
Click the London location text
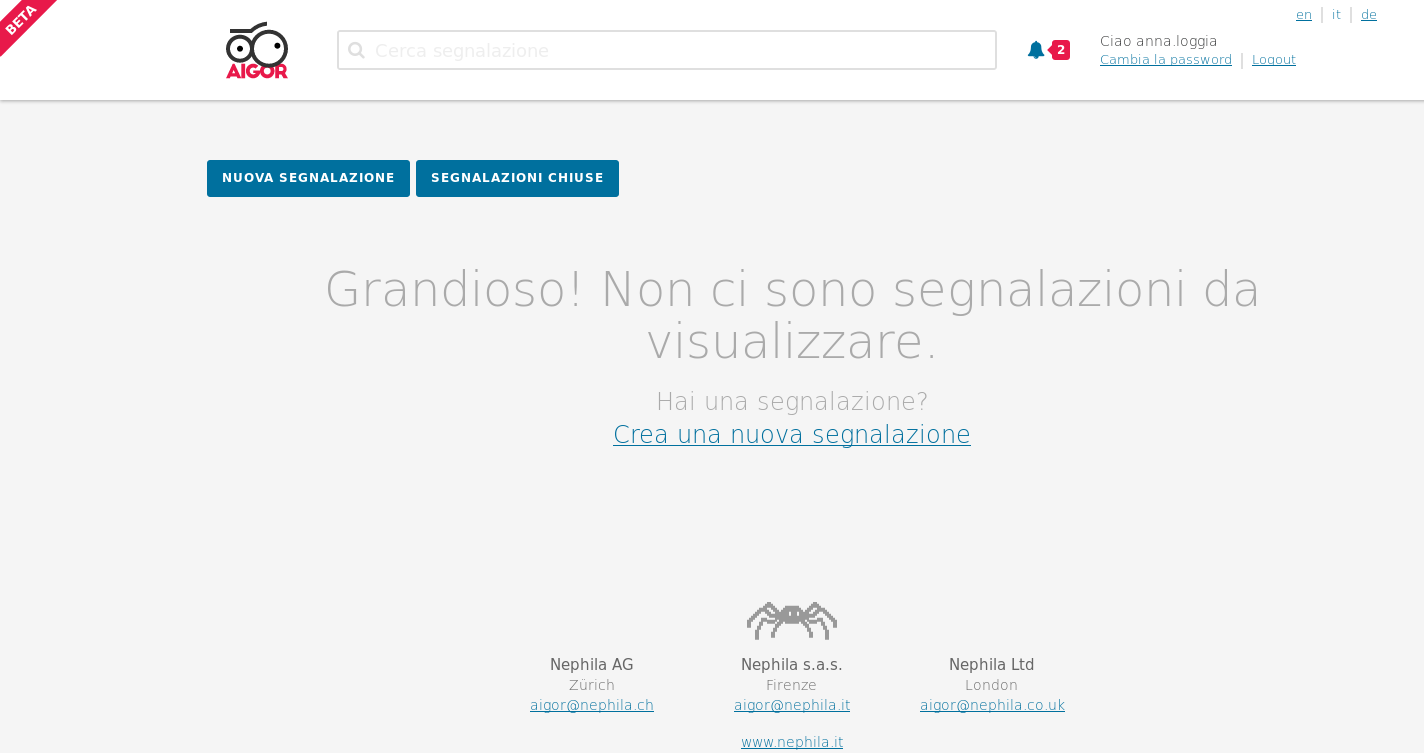tap(992, 685)
